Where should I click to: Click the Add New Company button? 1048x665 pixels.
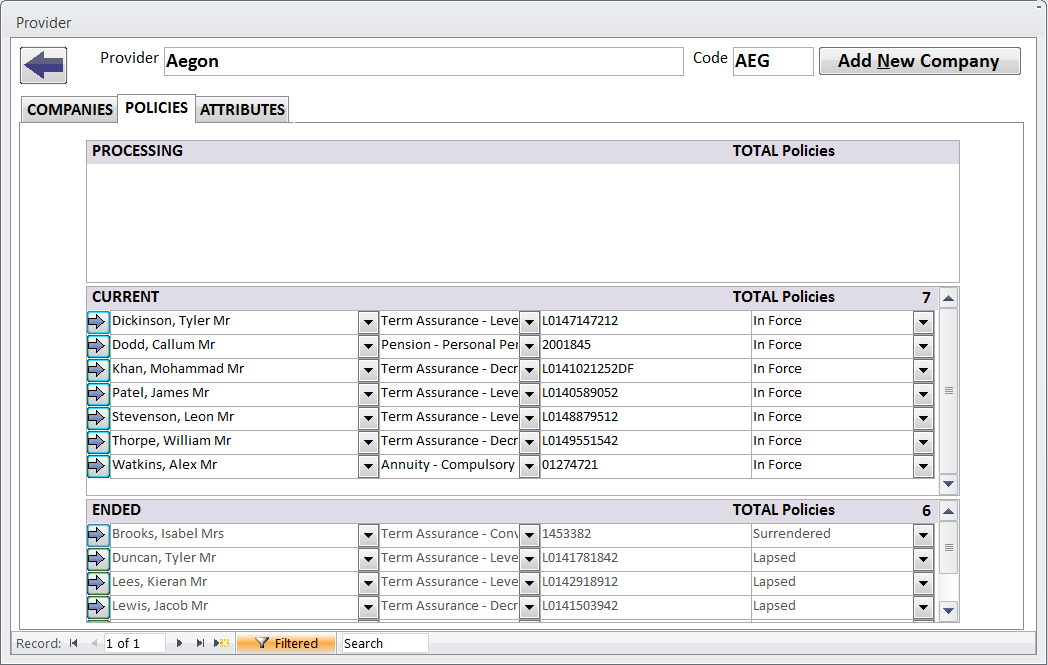[x=919, y=61]
